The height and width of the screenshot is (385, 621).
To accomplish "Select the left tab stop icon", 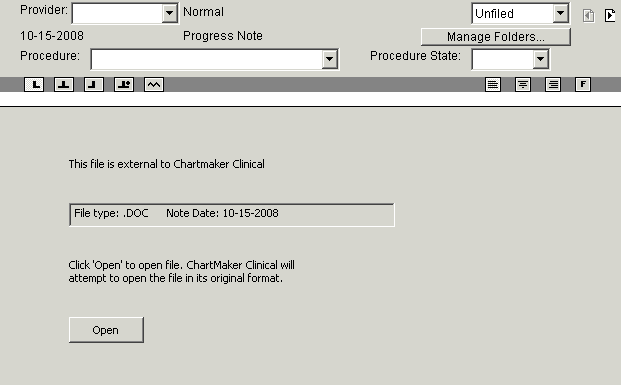I will (34, 84).
